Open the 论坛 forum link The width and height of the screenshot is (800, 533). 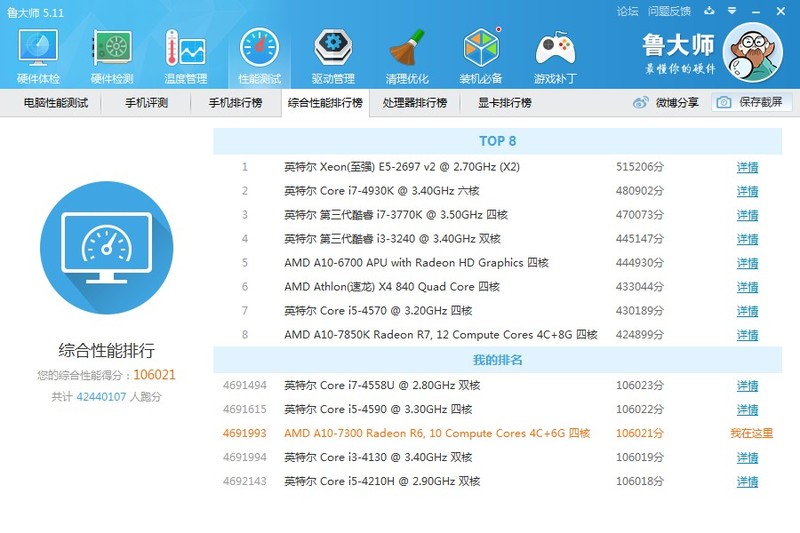(x=627, y=11)
